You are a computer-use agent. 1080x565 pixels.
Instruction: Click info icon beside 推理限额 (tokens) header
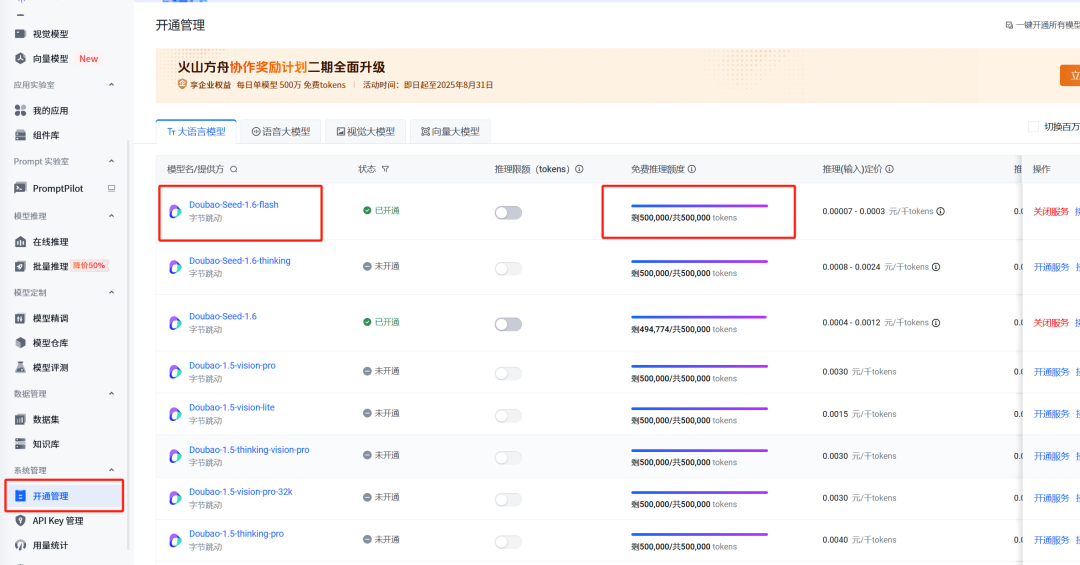point(579,170)
